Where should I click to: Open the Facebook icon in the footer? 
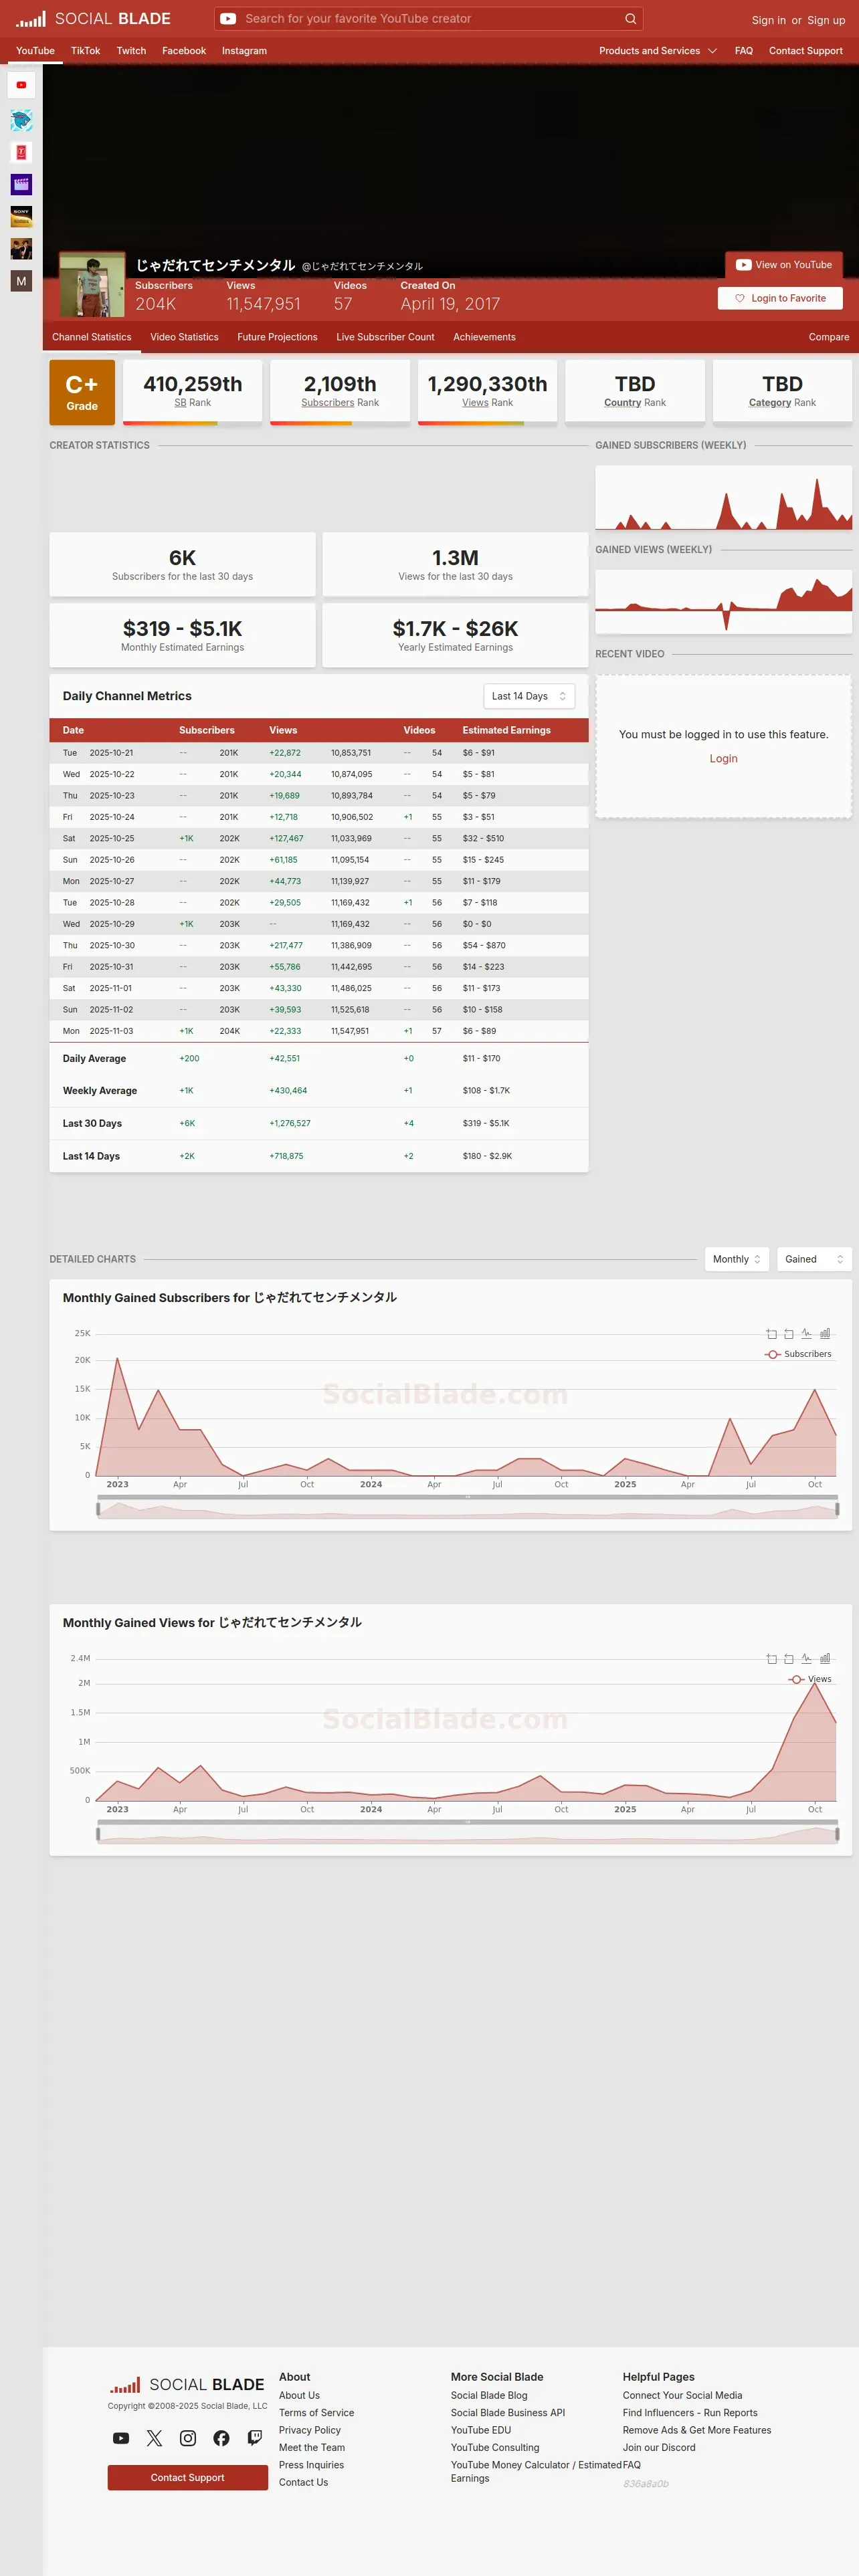pyautogui.click(x=221, y=2438)
